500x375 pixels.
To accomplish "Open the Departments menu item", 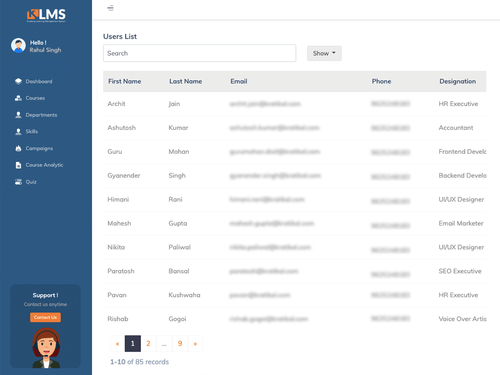I will pyautogui.click(x=41, y=115).
